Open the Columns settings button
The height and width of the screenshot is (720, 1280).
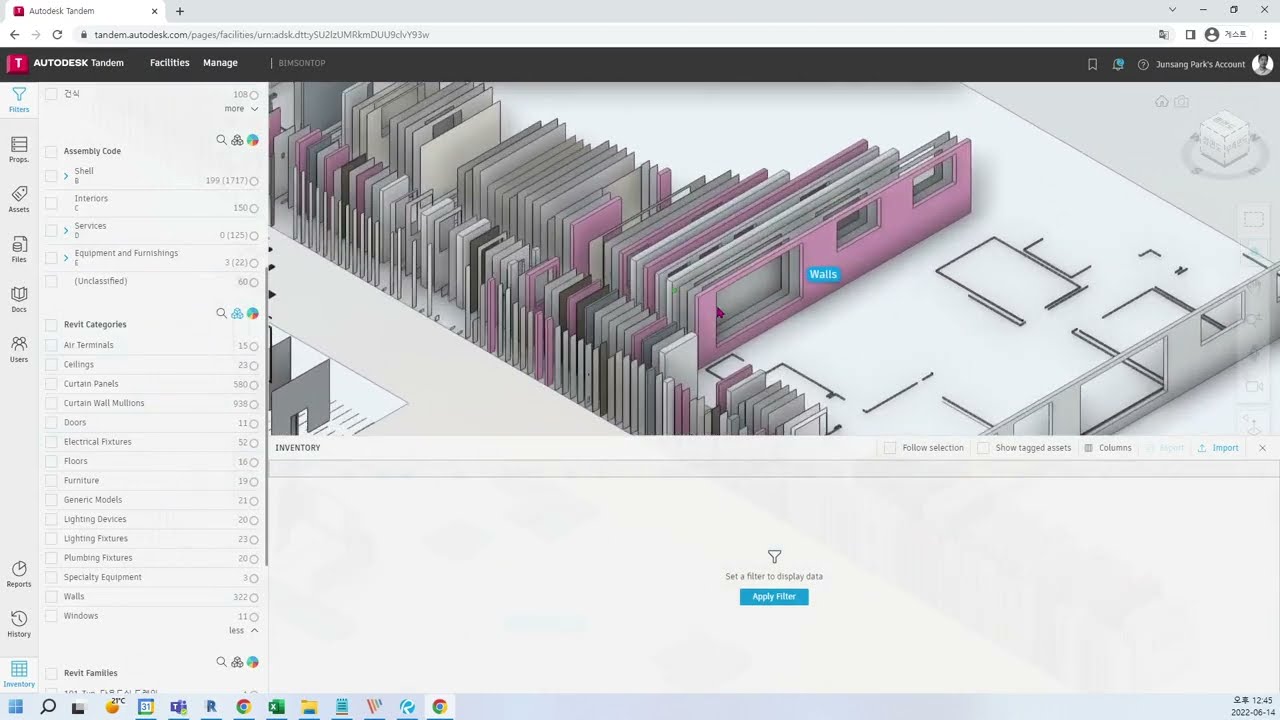click(x=1108, y=448)
